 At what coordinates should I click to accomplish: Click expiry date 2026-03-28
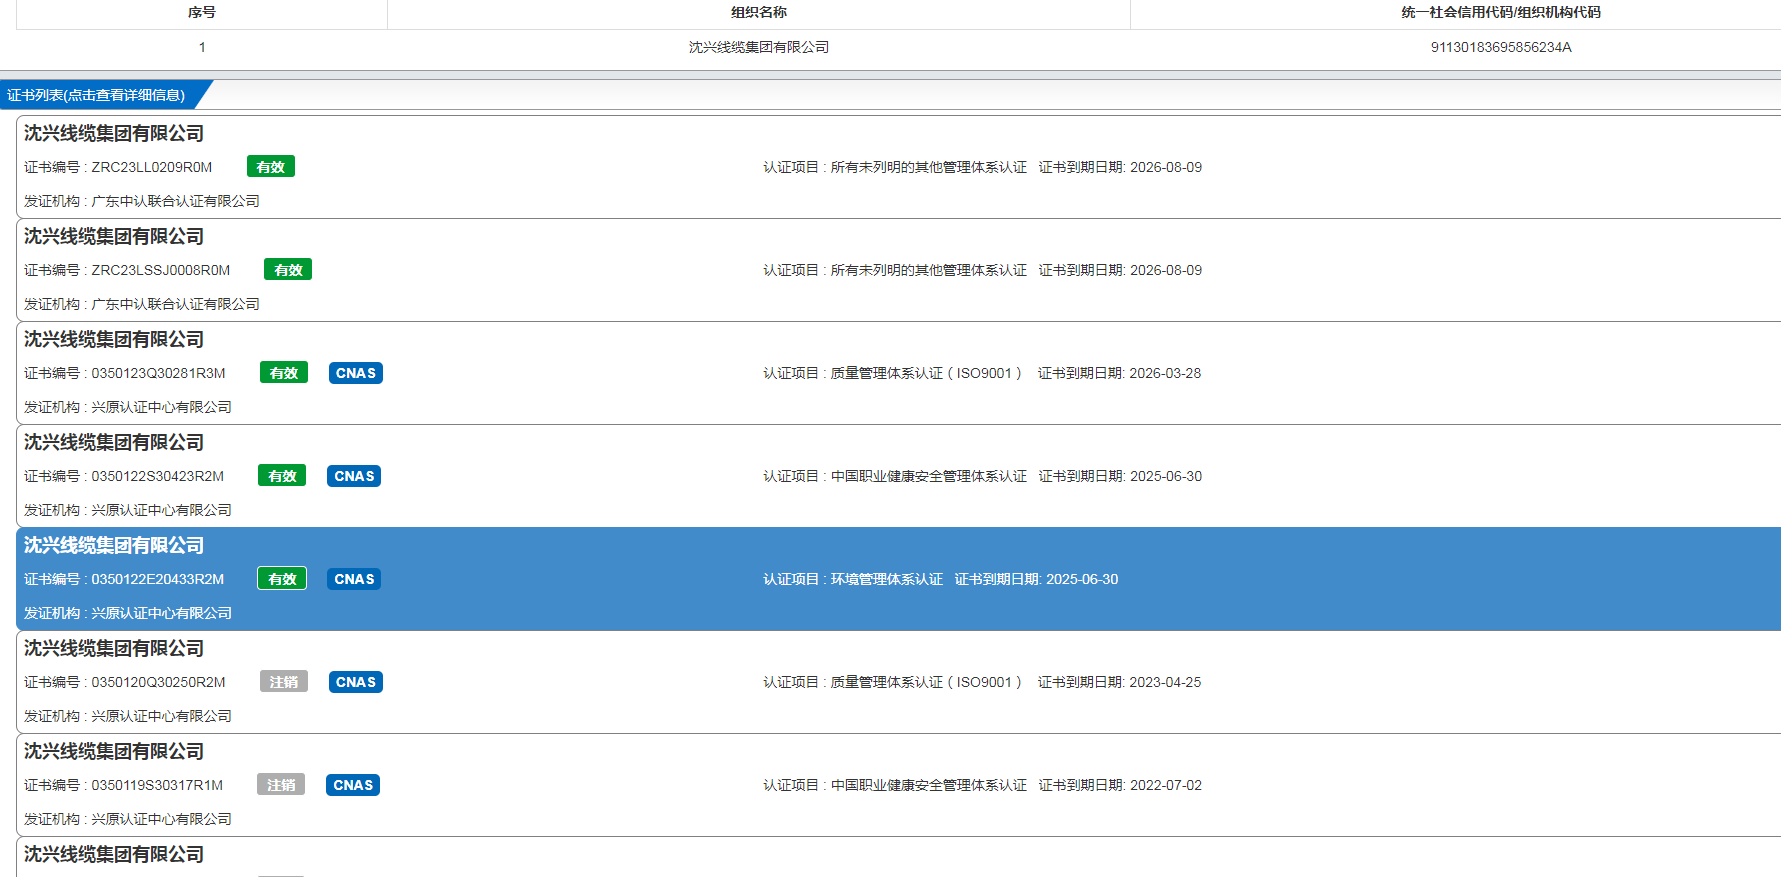tap(1165, 373)
